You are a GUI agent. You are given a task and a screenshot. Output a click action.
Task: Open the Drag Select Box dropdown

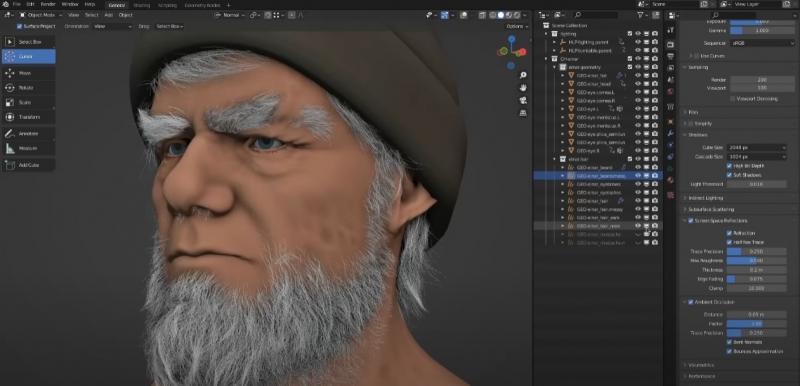click(169, 26)
